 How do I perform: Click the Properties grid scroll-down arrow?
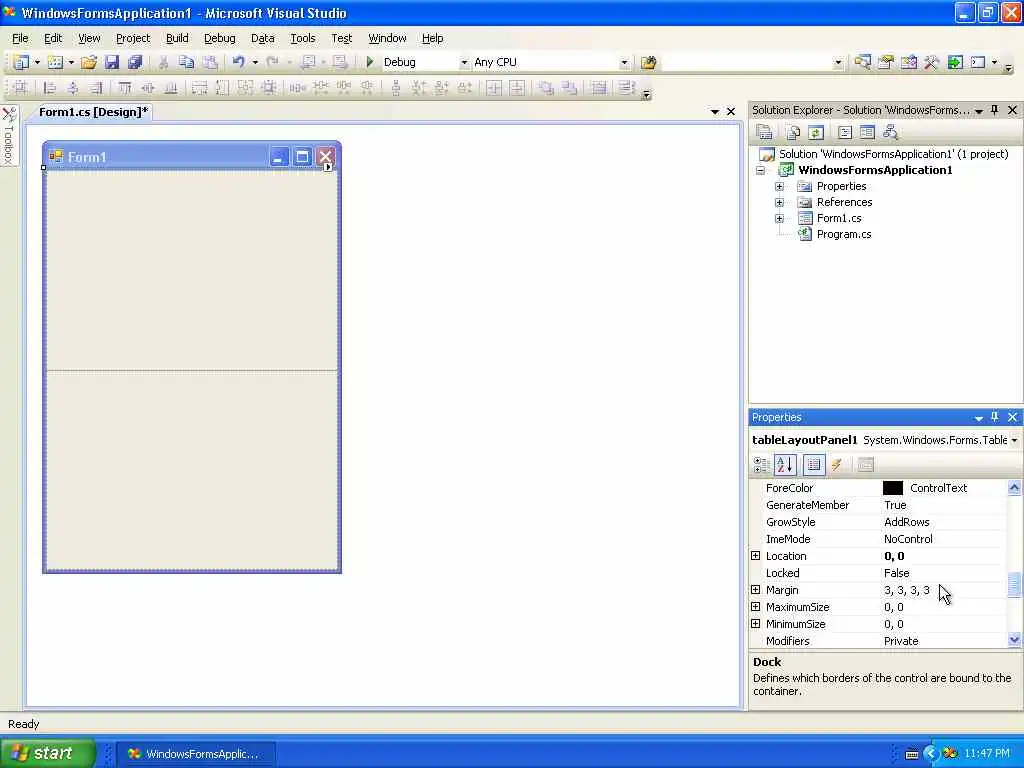[1014, 640]
